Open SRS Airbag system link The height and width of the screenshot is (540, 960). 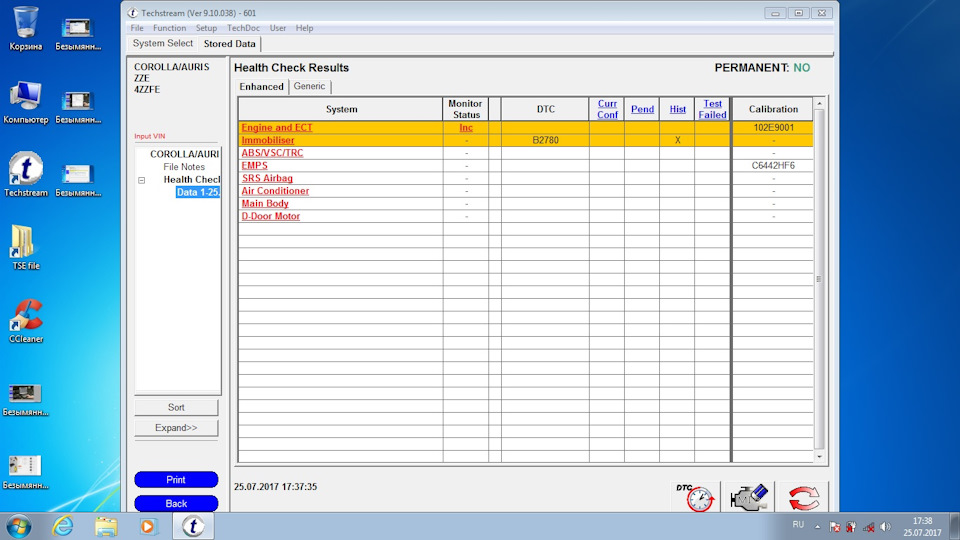tap(267, 178)
